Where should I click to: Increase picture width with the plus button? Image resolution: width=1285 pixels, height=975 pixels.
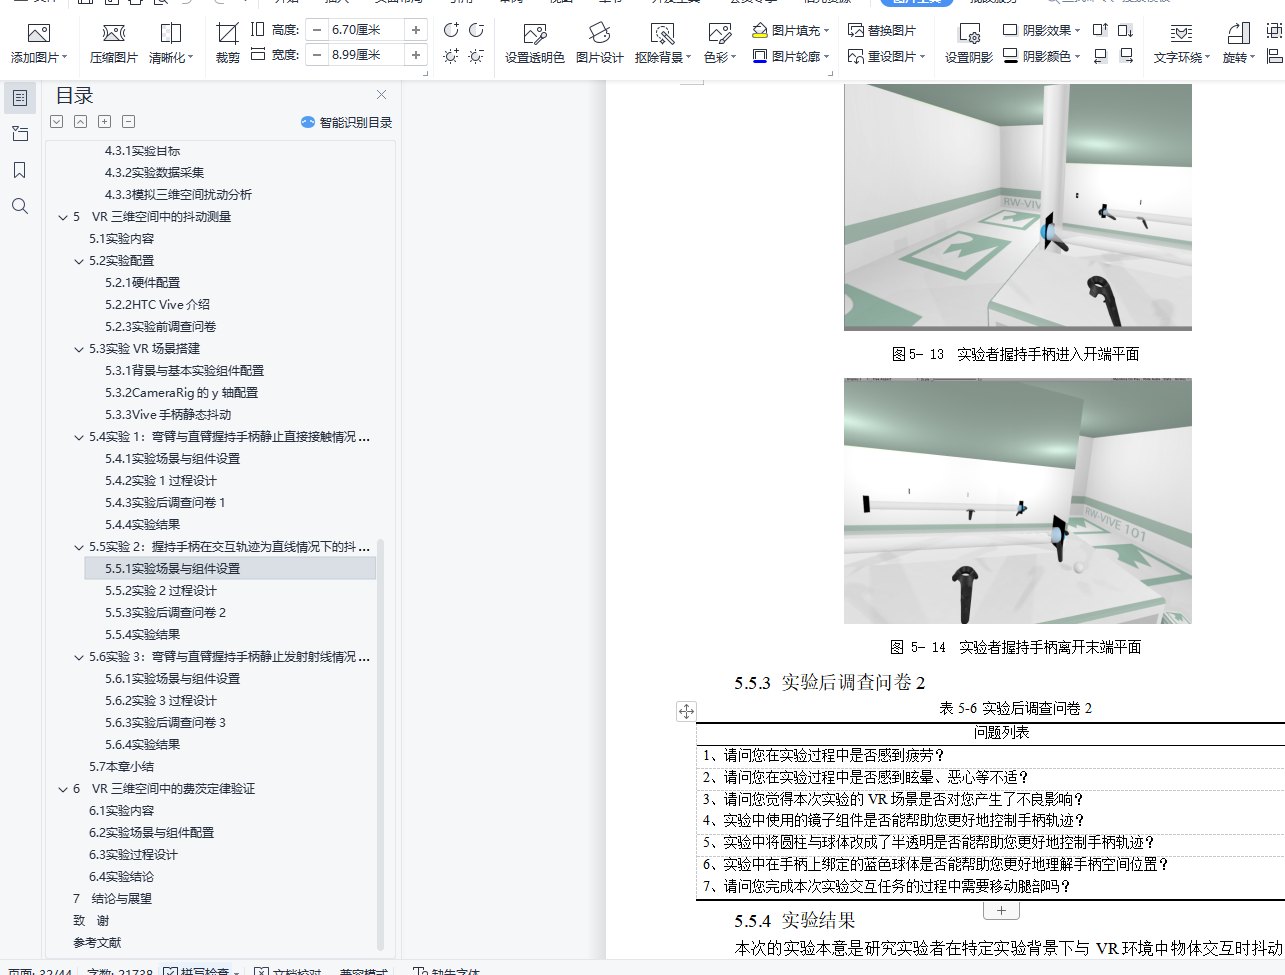tap(416, 55)
